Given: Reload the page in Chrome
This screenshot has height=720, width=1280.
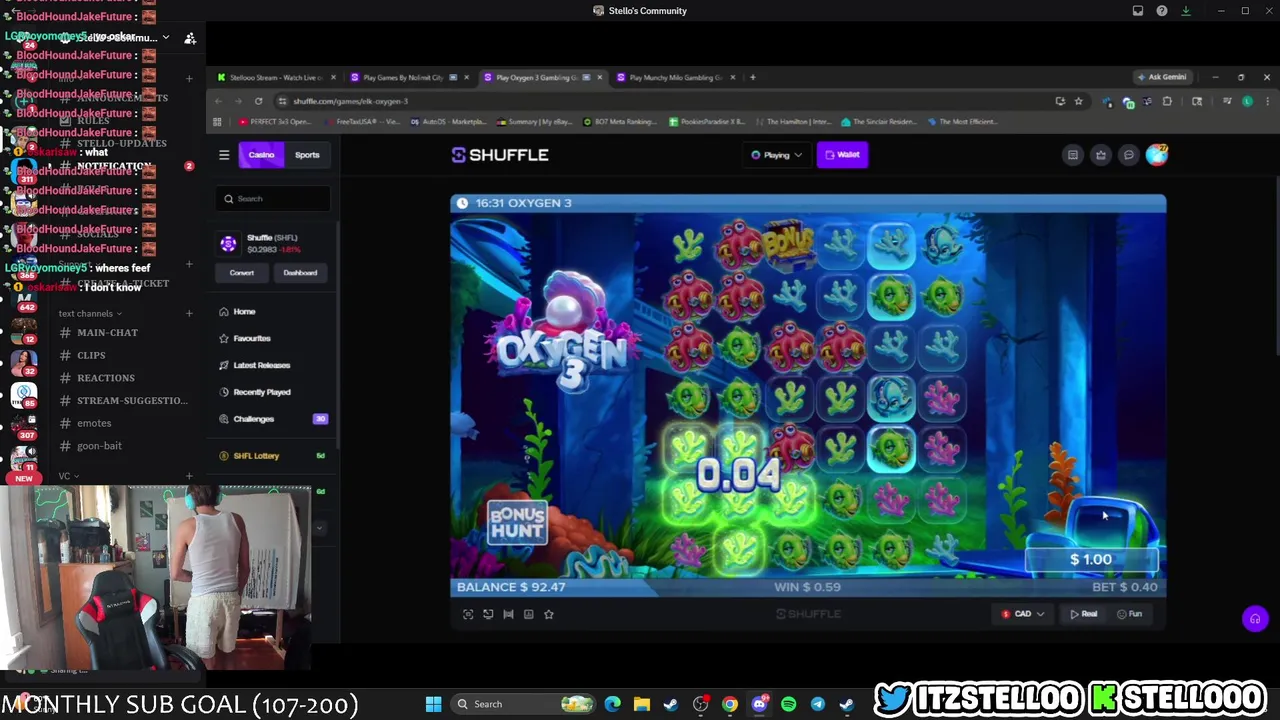Looking at the screenshot, I should click(258, 101).
